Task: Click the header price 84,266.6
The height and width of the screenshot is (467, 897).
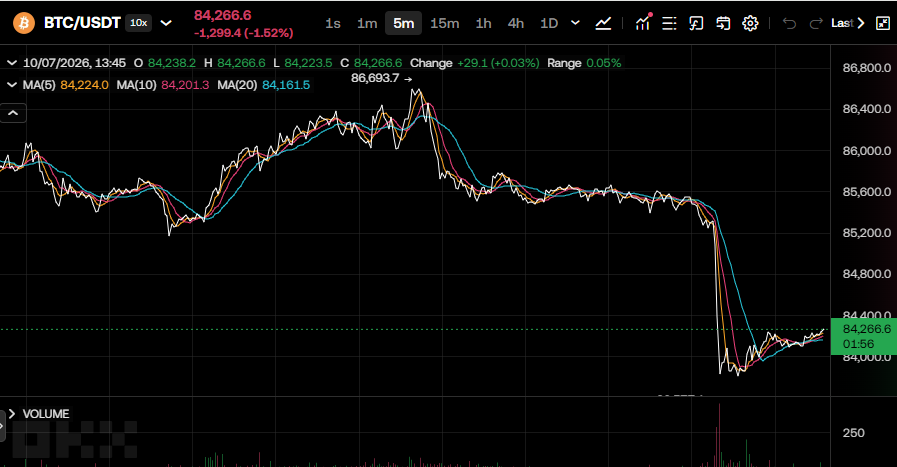Action: pyautogui.click(x=223, y=15)
